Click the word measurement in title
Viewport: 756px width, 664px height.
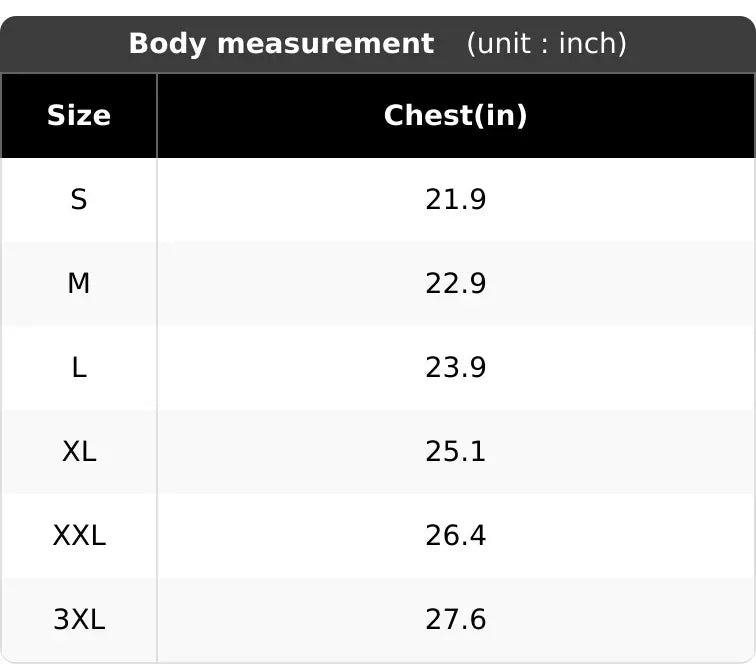coord(326,44)
